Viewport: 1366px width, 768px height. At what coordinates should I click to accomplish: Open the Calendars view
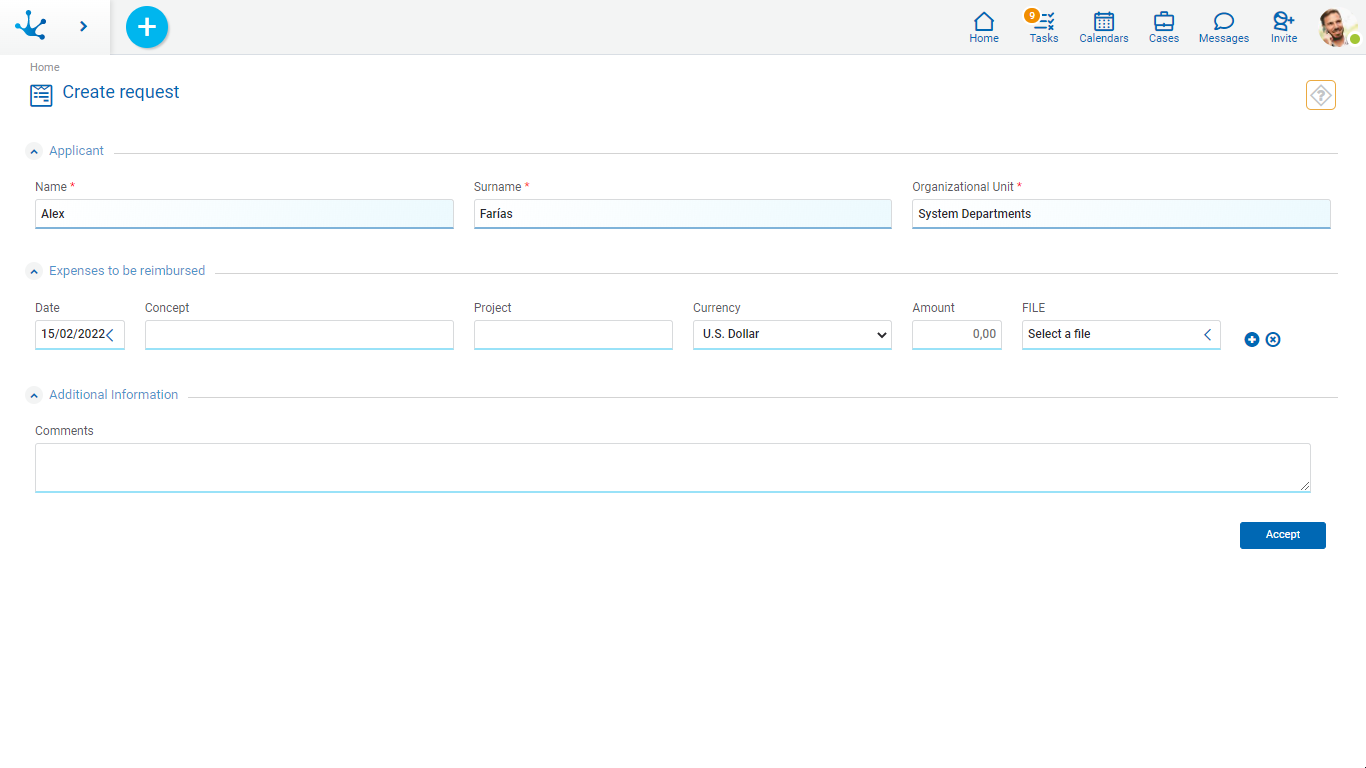1104,27
